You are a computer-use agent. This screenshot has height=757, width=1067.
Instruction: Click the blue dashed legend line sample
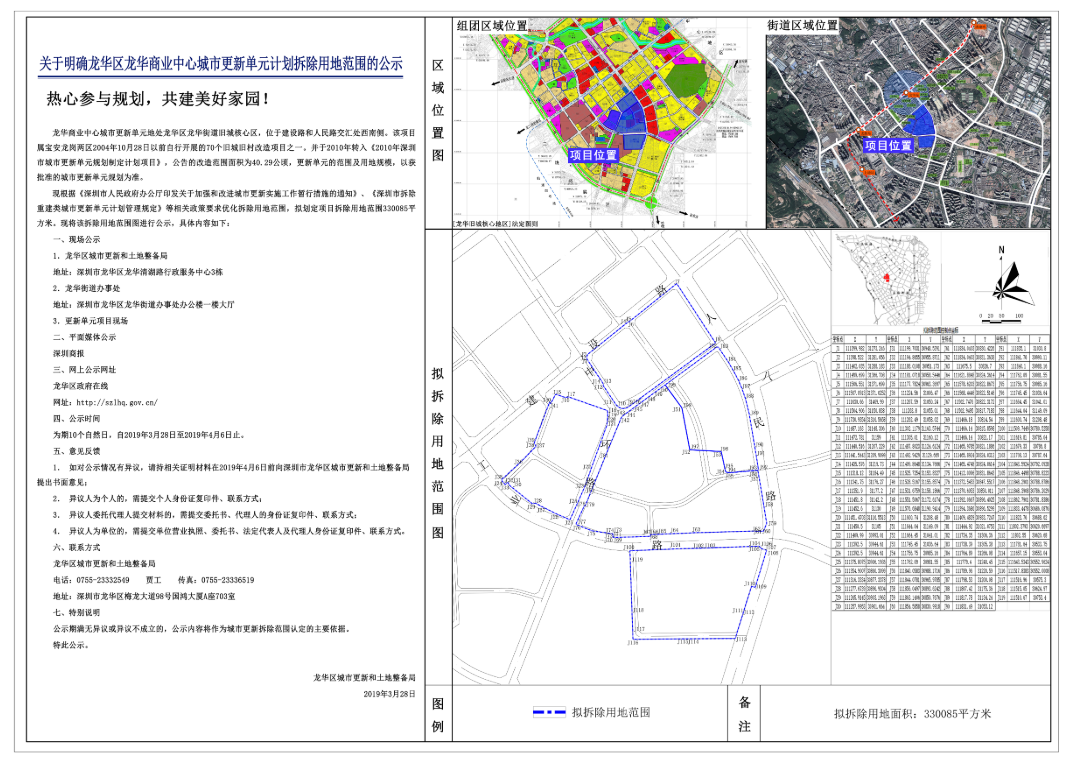549,713
